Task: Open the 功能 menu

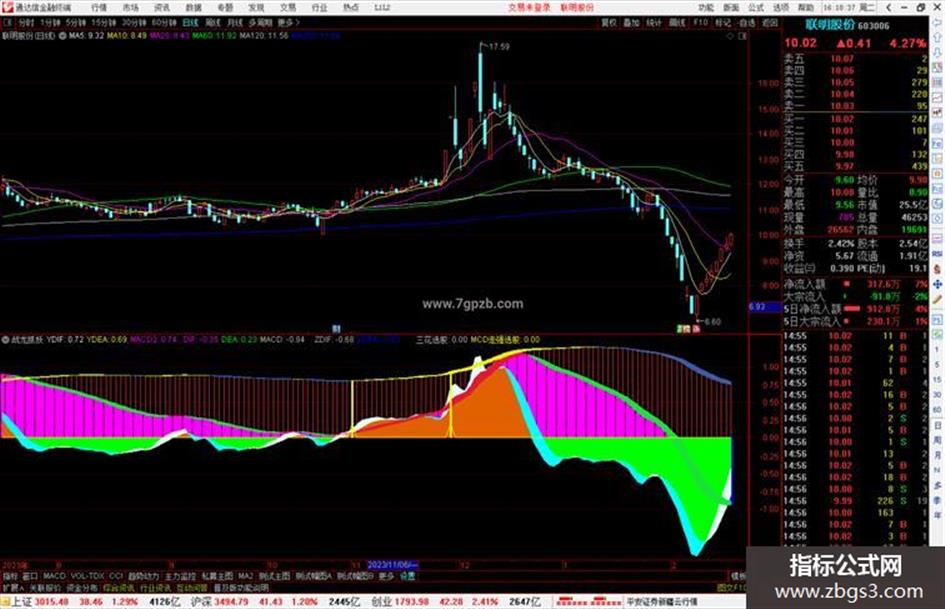Action: pos(706,7)
